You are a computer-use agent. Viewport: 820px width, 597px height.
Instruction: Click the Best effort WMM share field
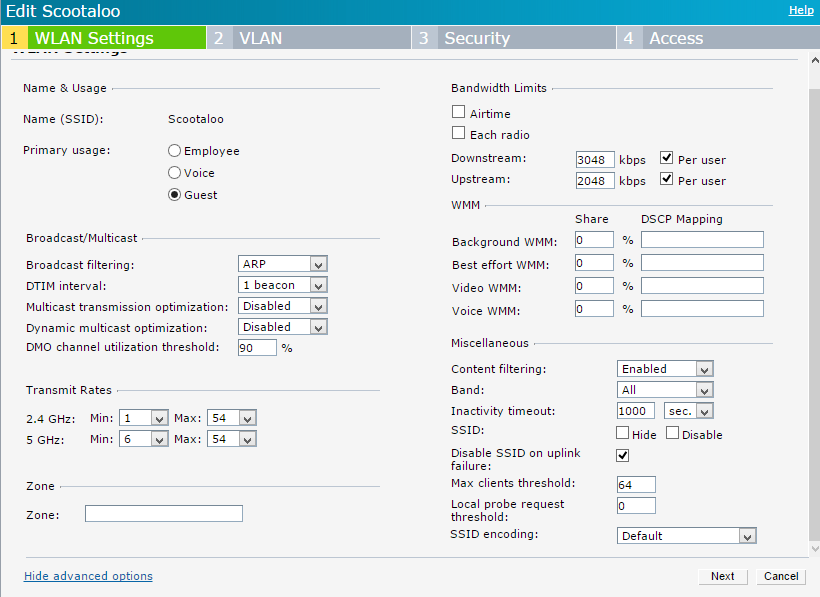coord(594,263)
